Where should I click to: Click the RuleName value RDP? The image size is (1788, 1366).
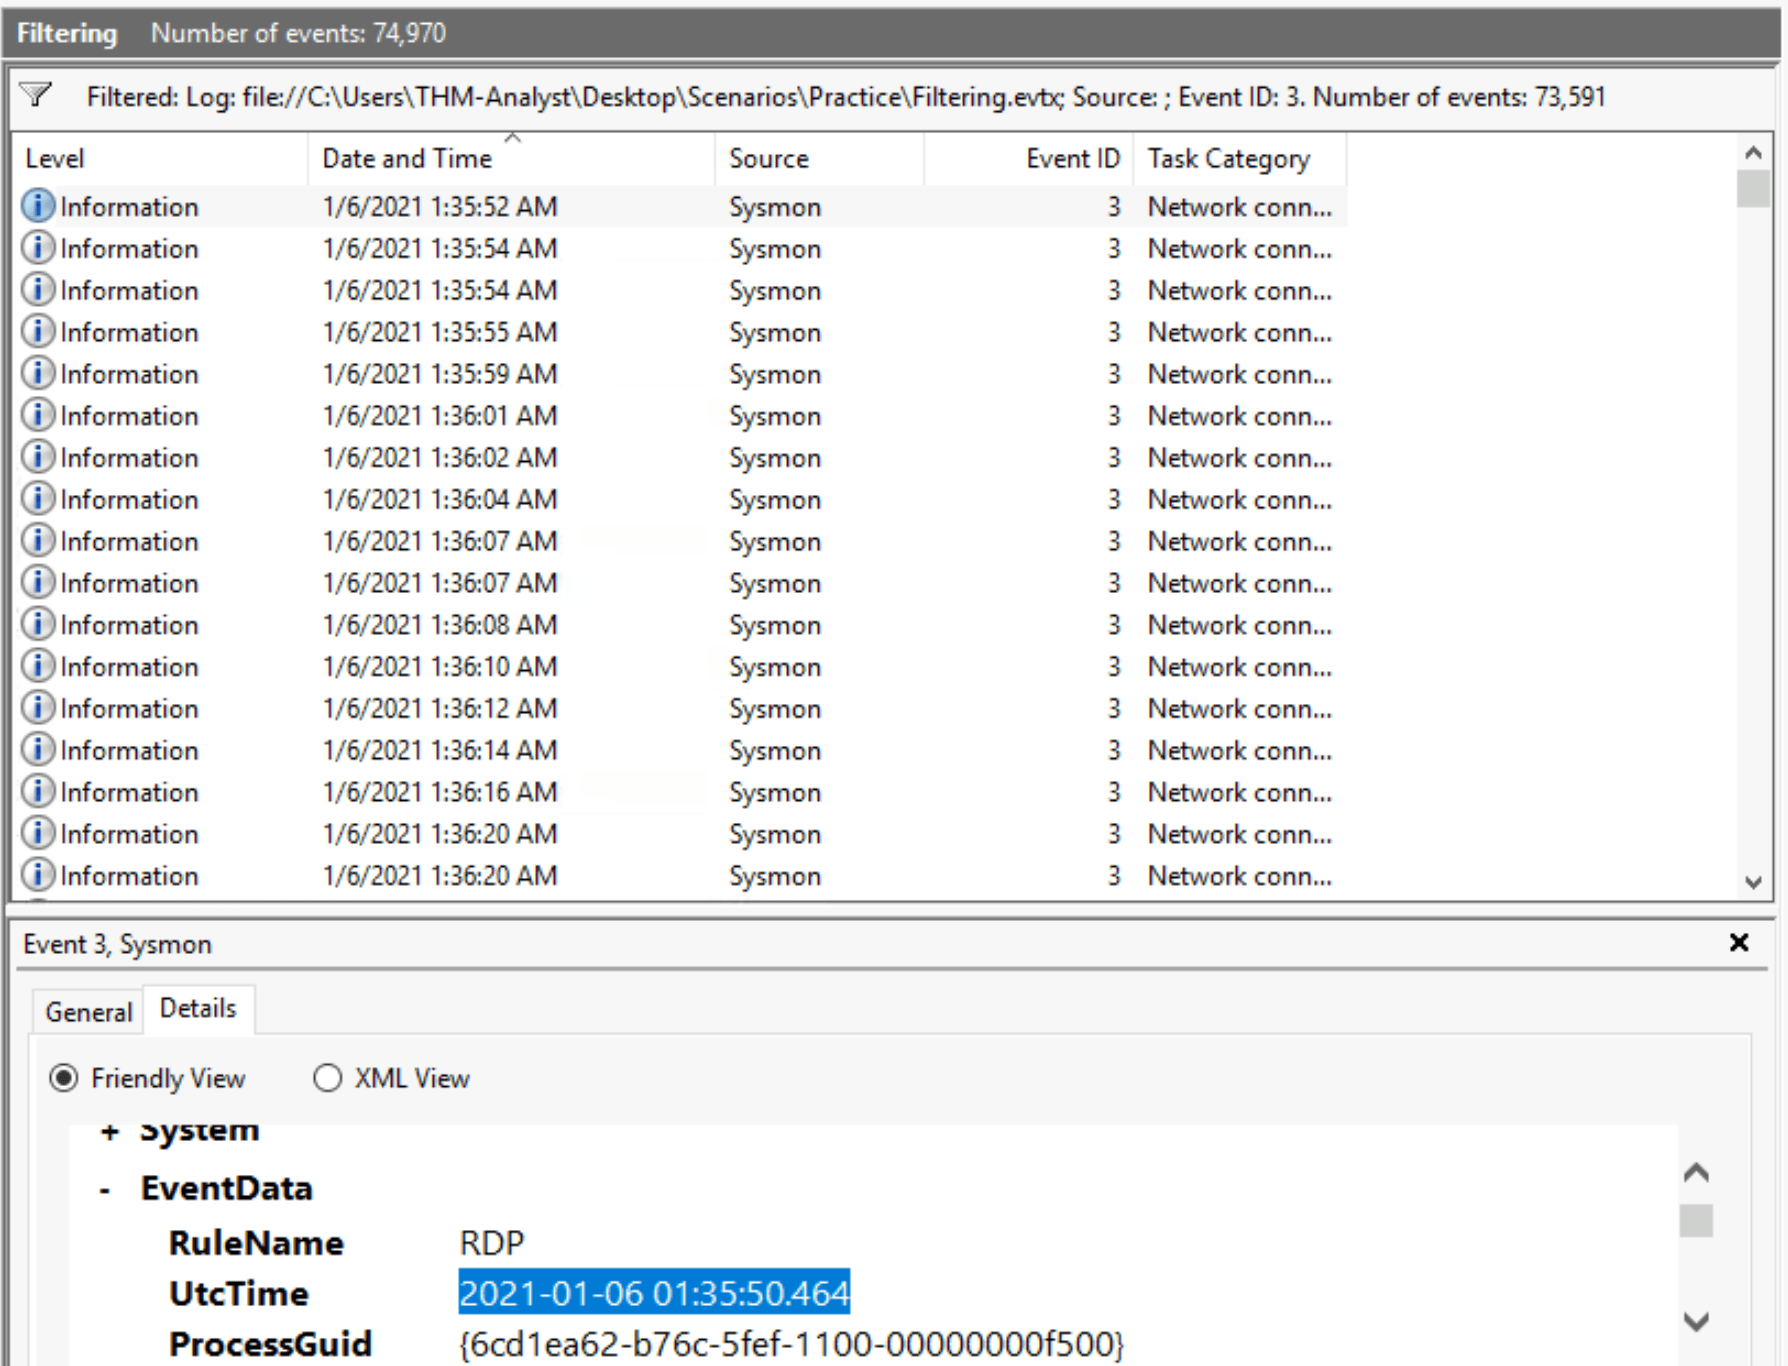[491, 1242]
